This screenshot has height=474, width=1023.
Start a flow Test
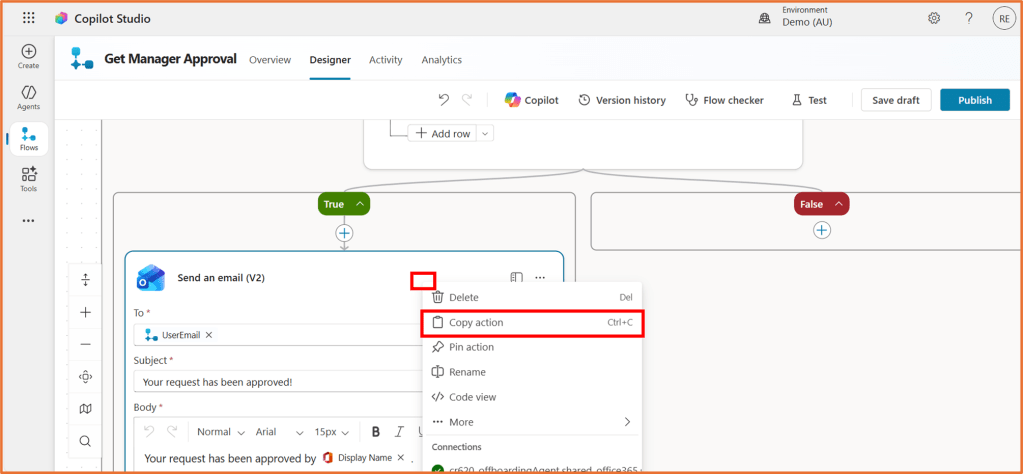809,100
